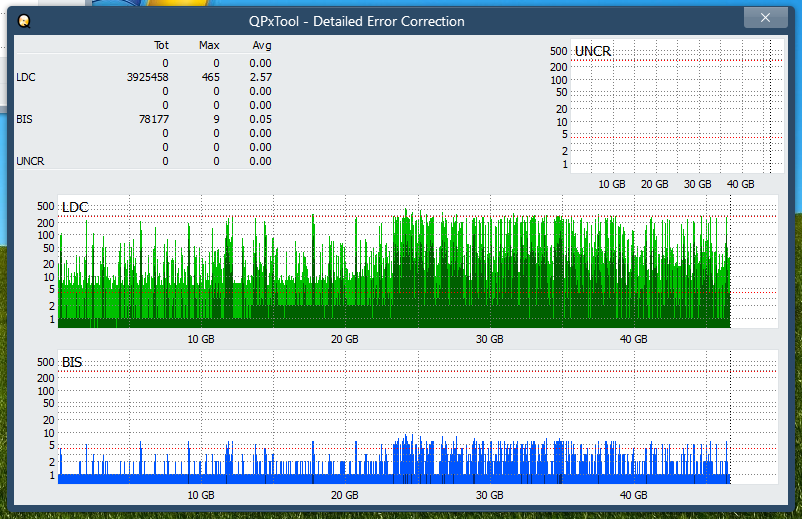This screenshot has height=519, width=802.
Task: Click the 500 scale label on LDC graph
Action: pyautogui.click(x=46, y=206)
